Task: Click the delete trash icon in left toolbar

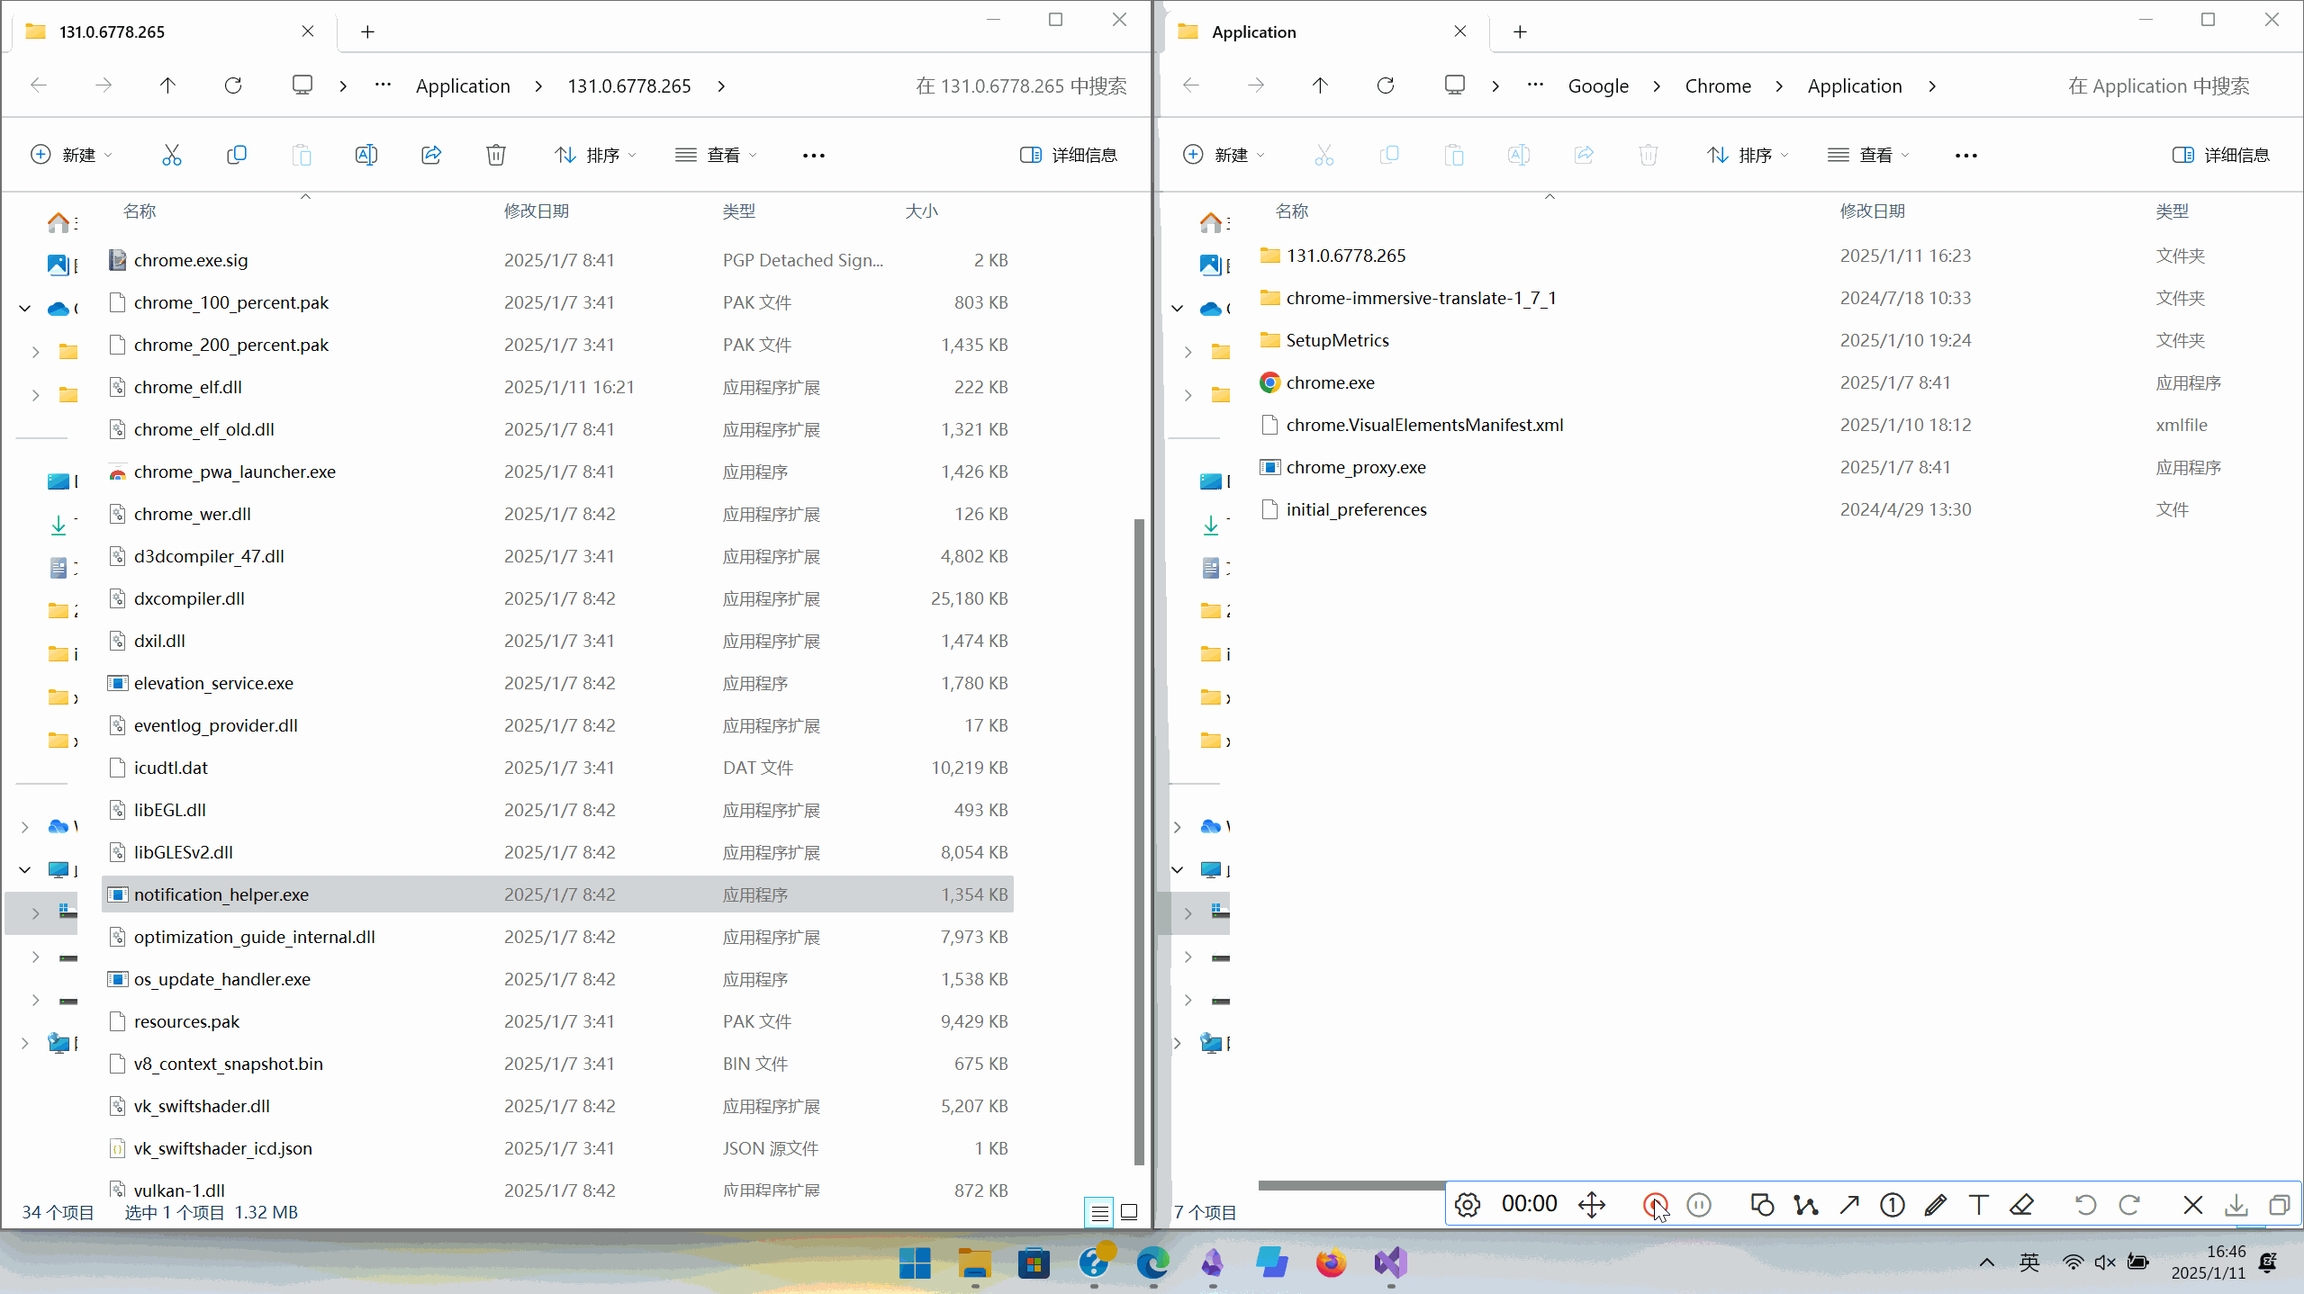Action: tap(496, 155)
